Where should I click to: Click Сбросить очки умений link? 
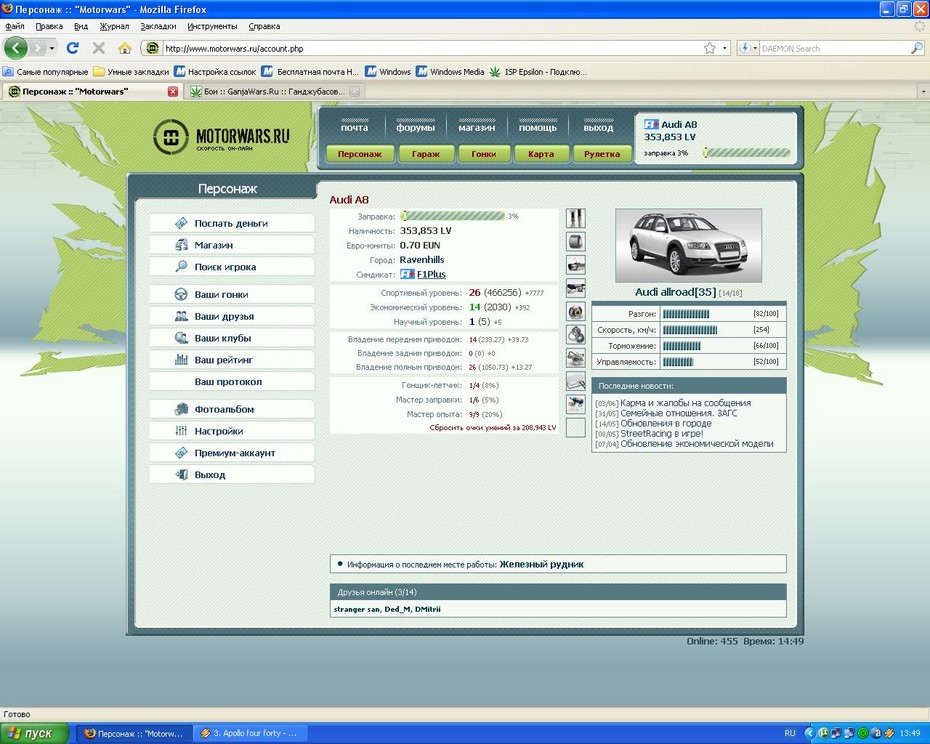pyautogui.click(x=493, y=427)
